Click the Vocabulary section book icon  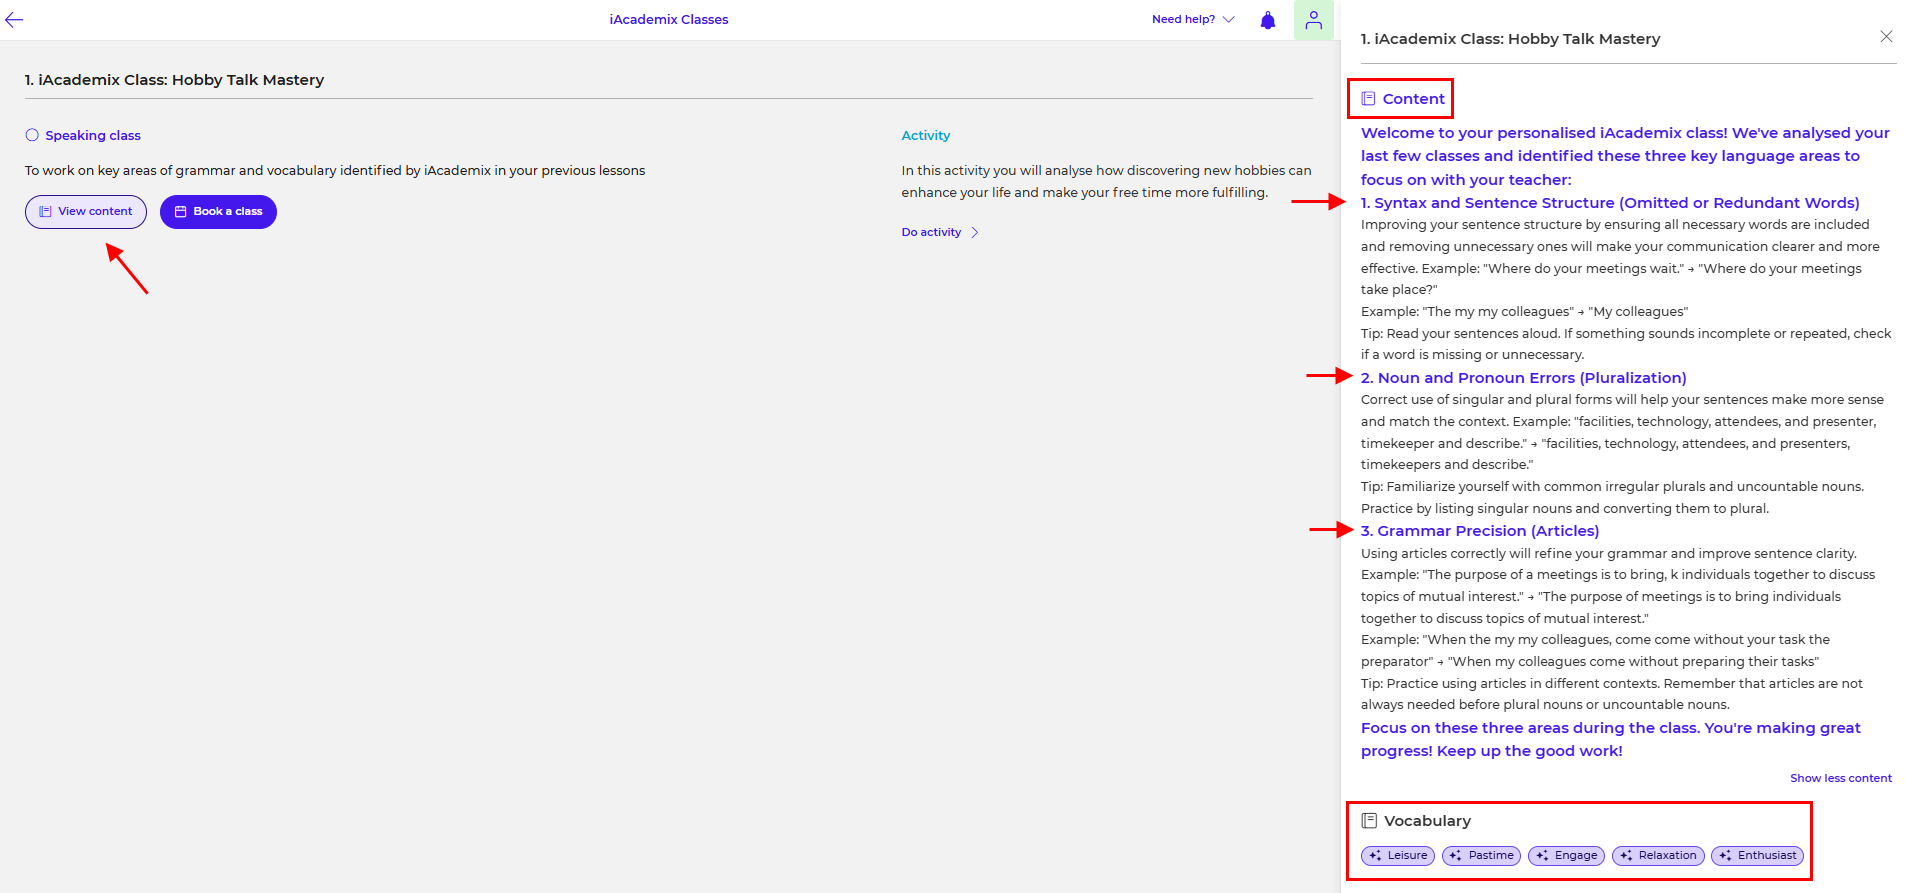(1369, 821)
